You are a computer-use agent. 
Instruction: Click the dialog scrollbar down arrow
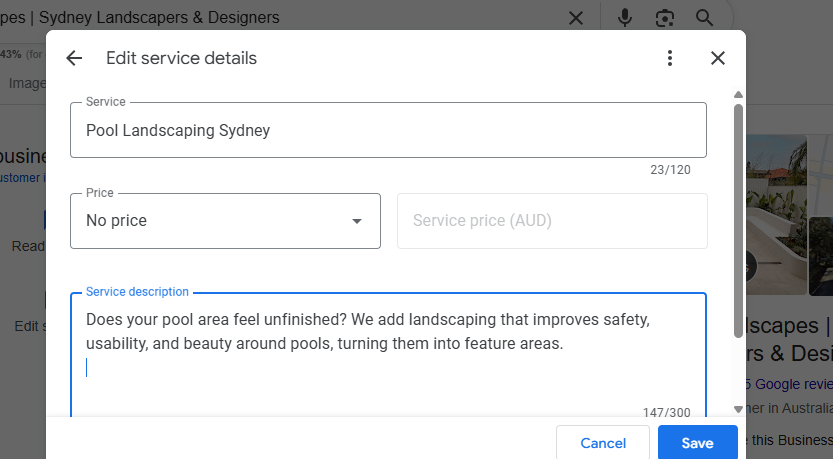(738, 409)
